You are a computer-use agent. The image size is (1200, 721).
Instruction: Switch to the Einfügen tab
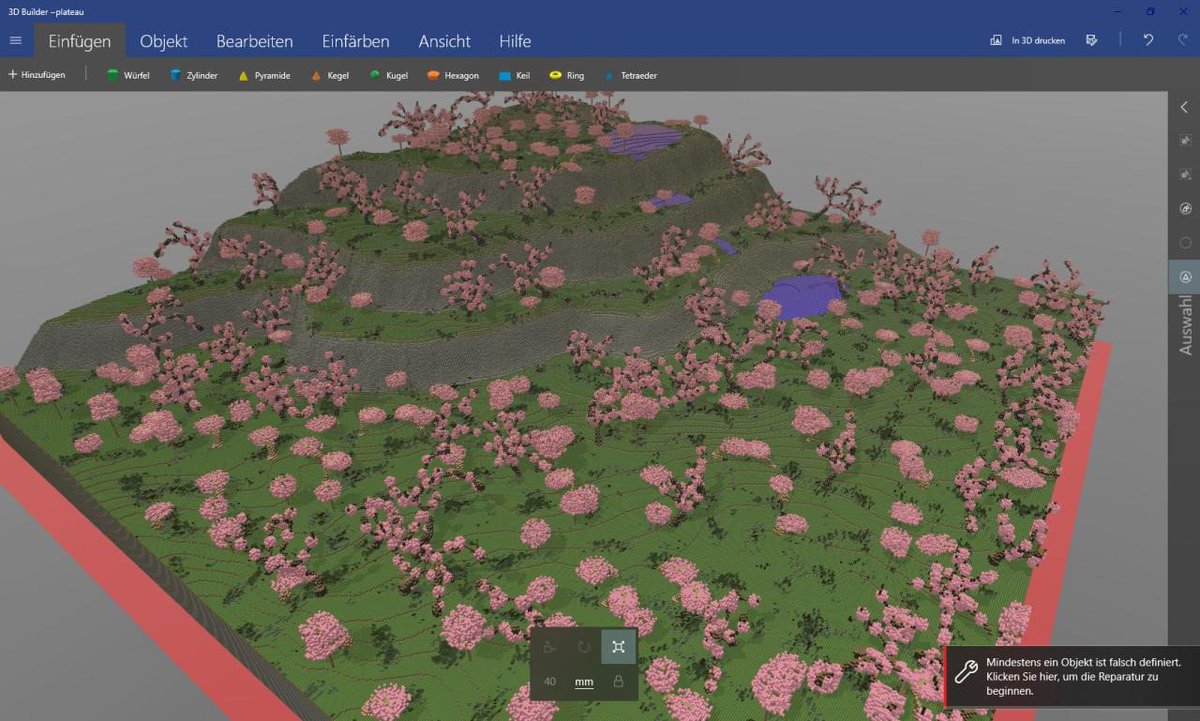point(79,41)
